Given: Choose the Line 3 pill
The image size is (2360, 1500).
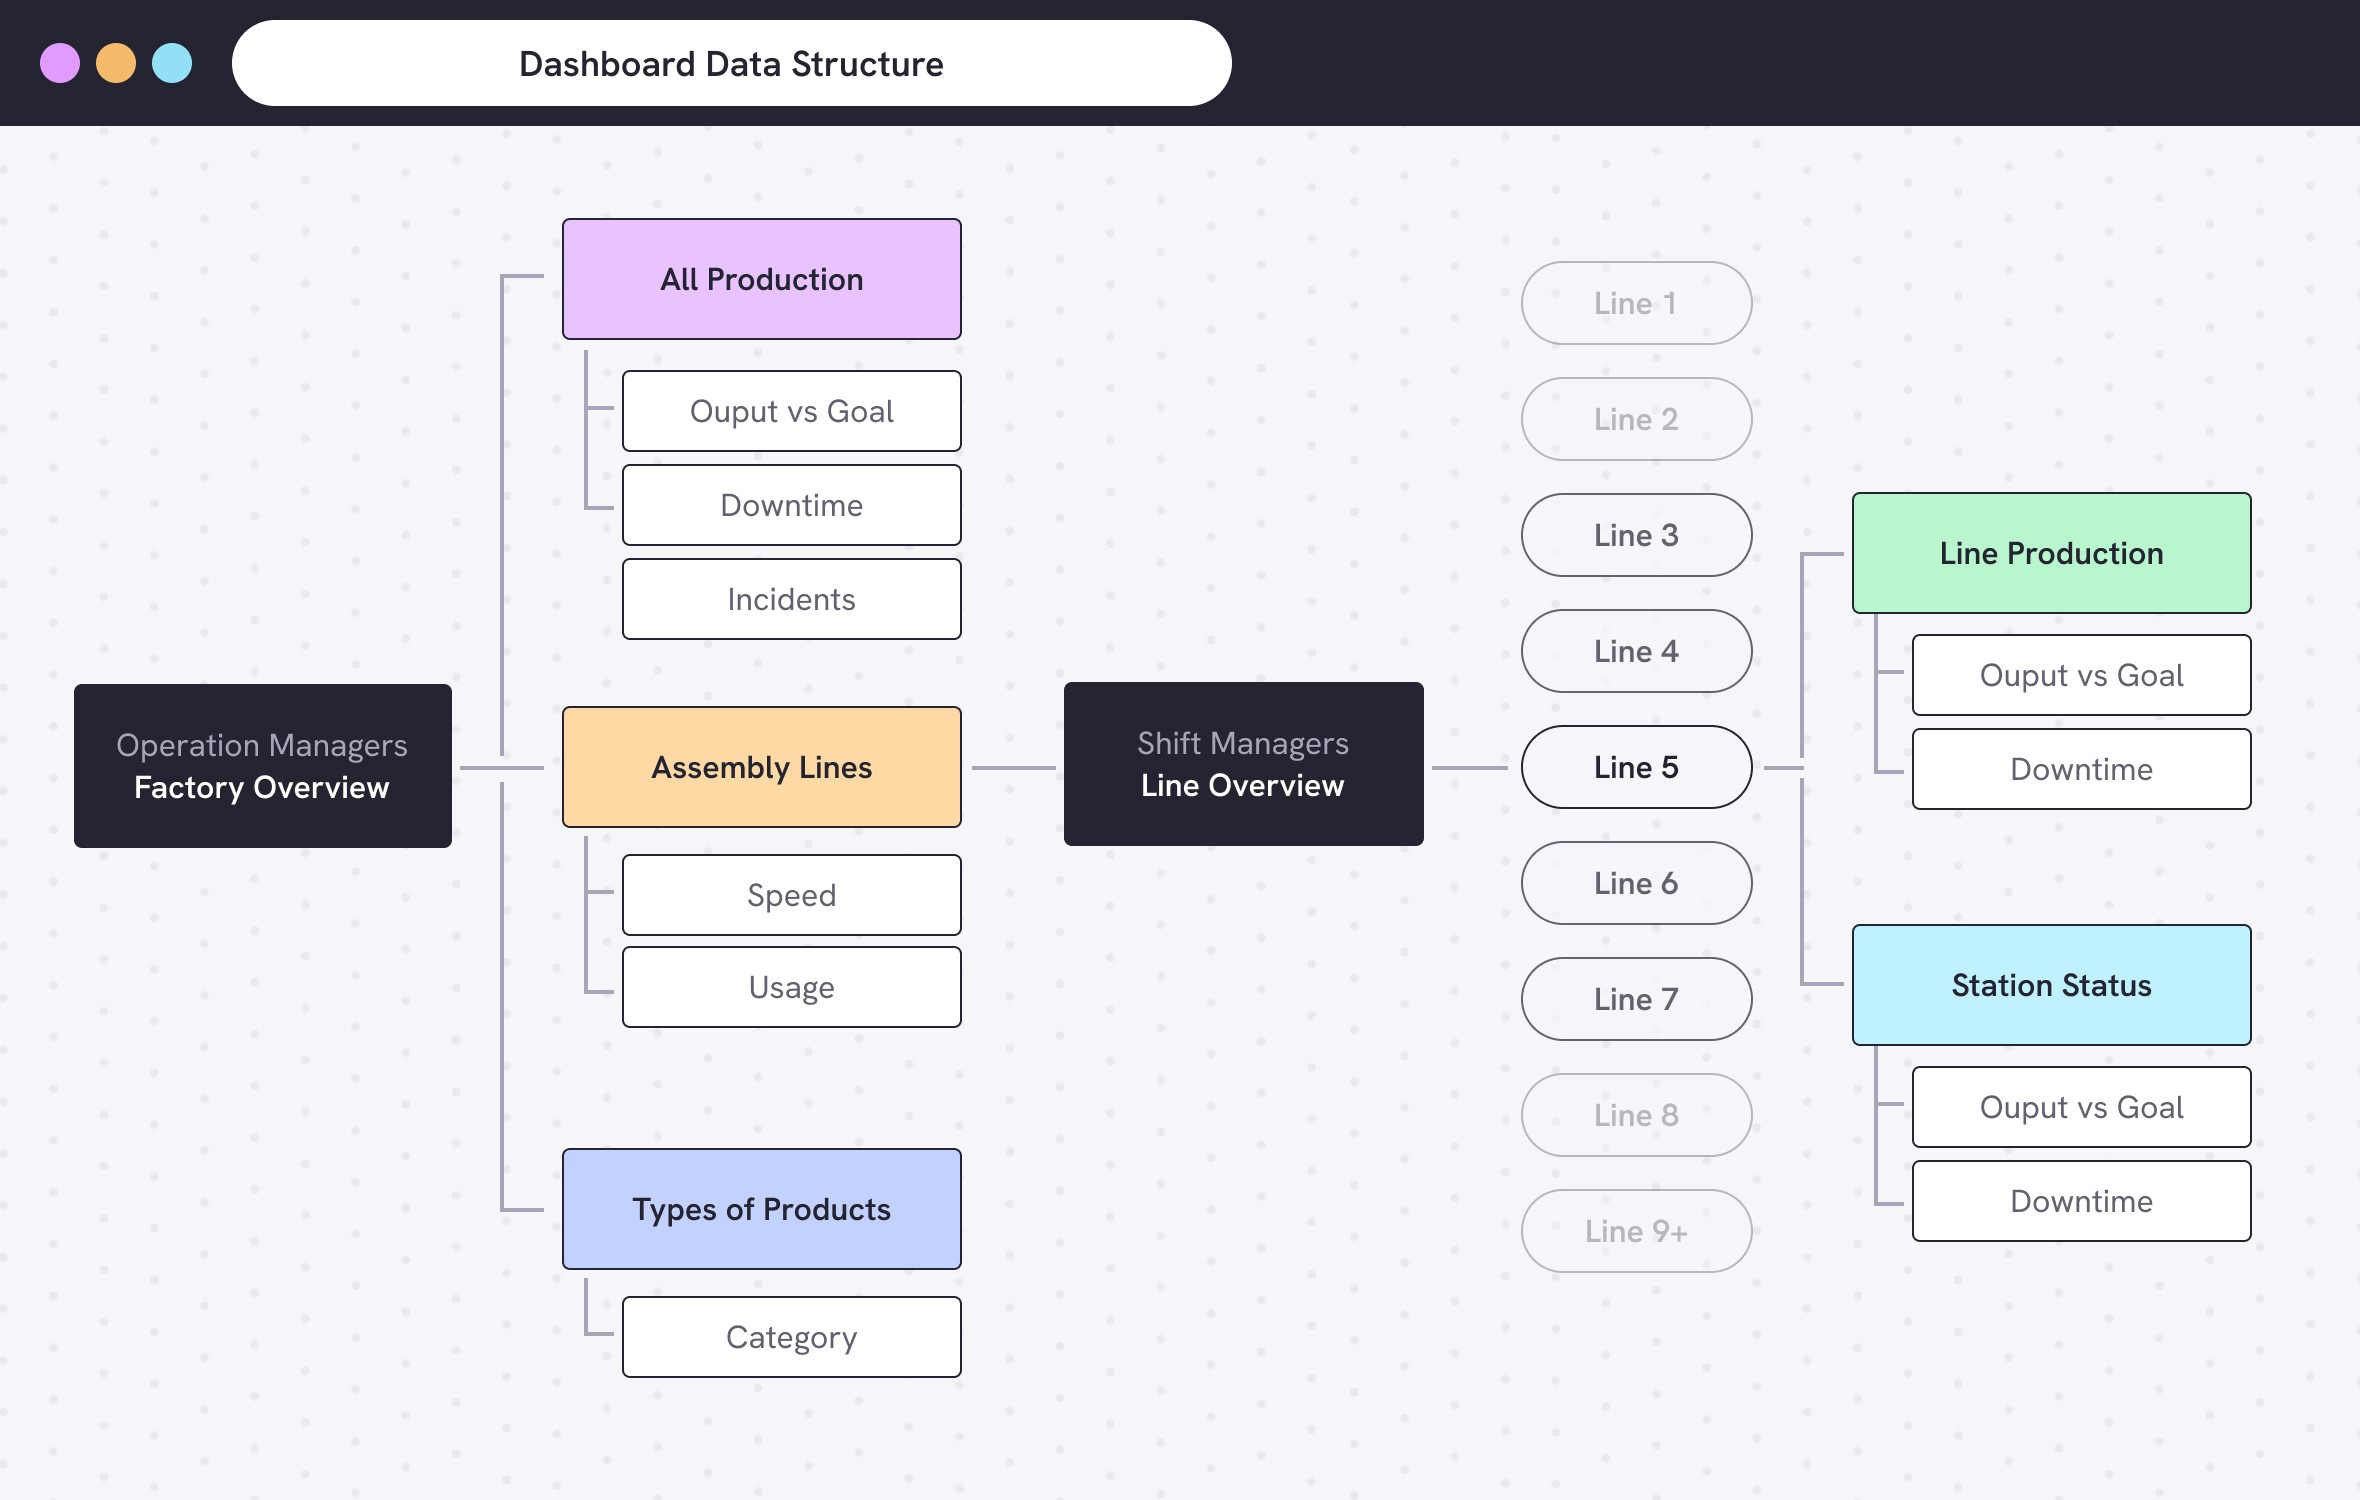Looking at the screenshot, I should [1636, 535].
